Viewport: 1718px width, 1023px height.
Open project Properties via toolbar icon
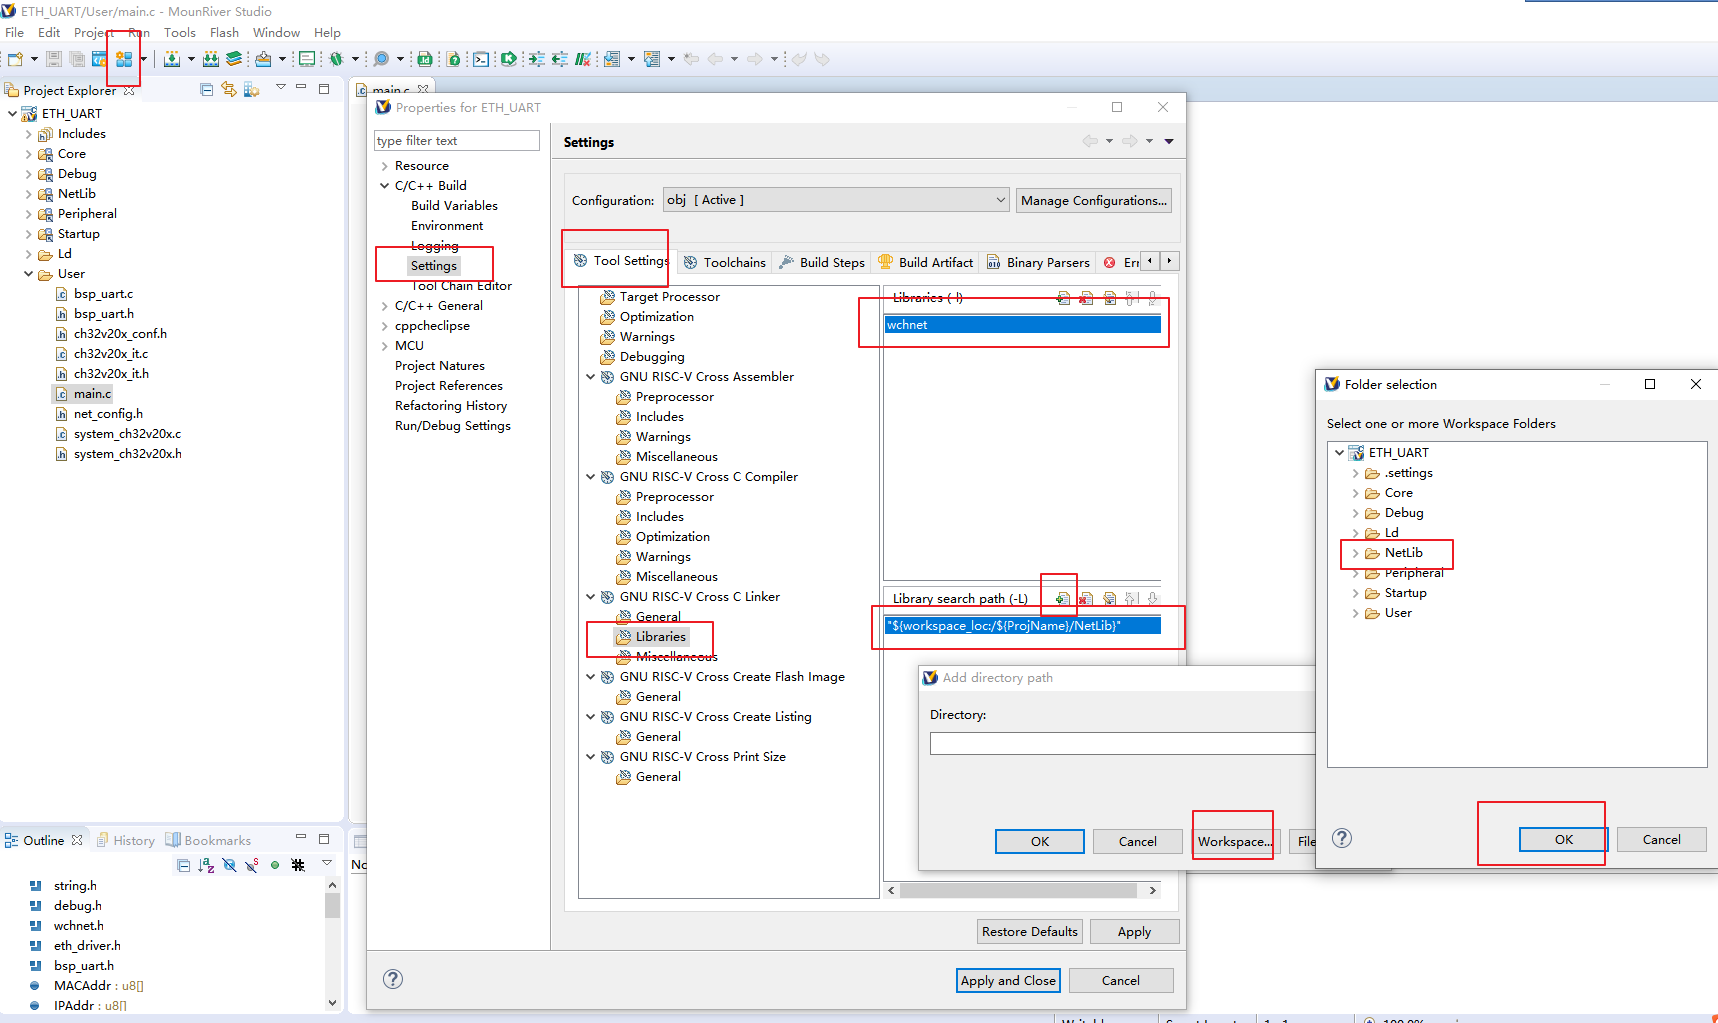[x=124, y=59]
